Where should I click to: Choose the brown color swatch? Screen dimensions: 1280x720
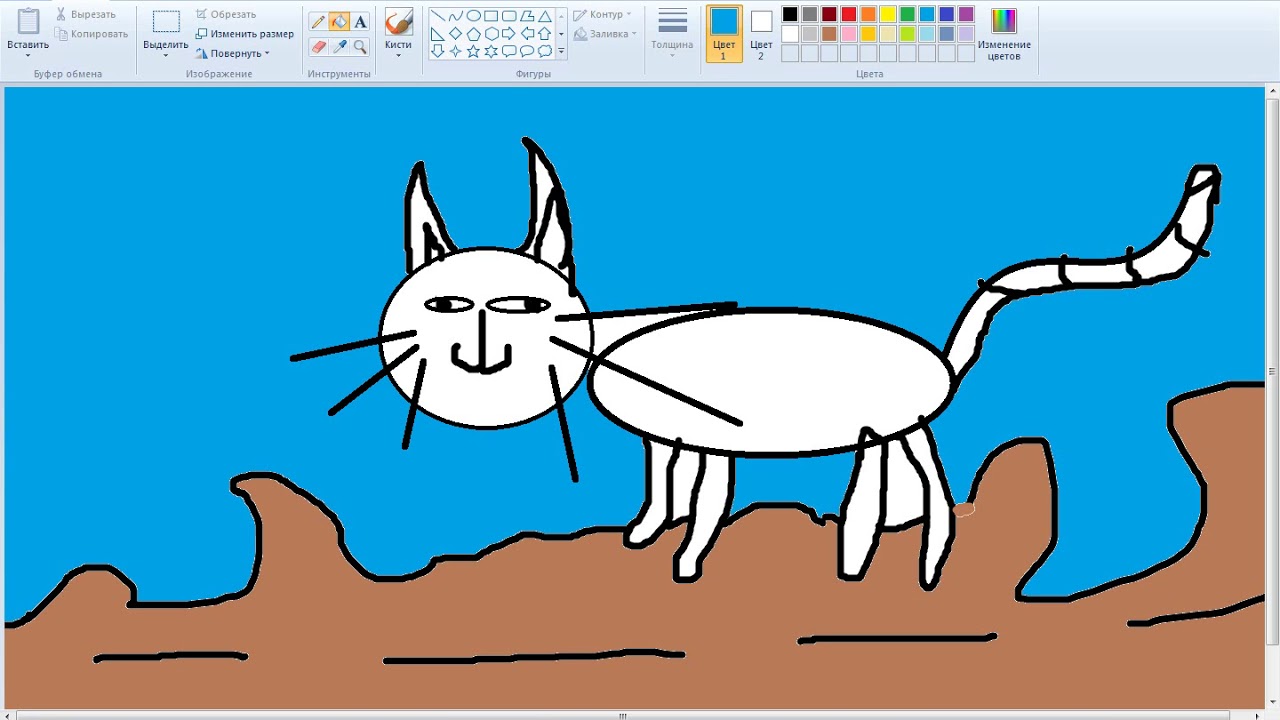pyautogui.click(x=829, y=34)
